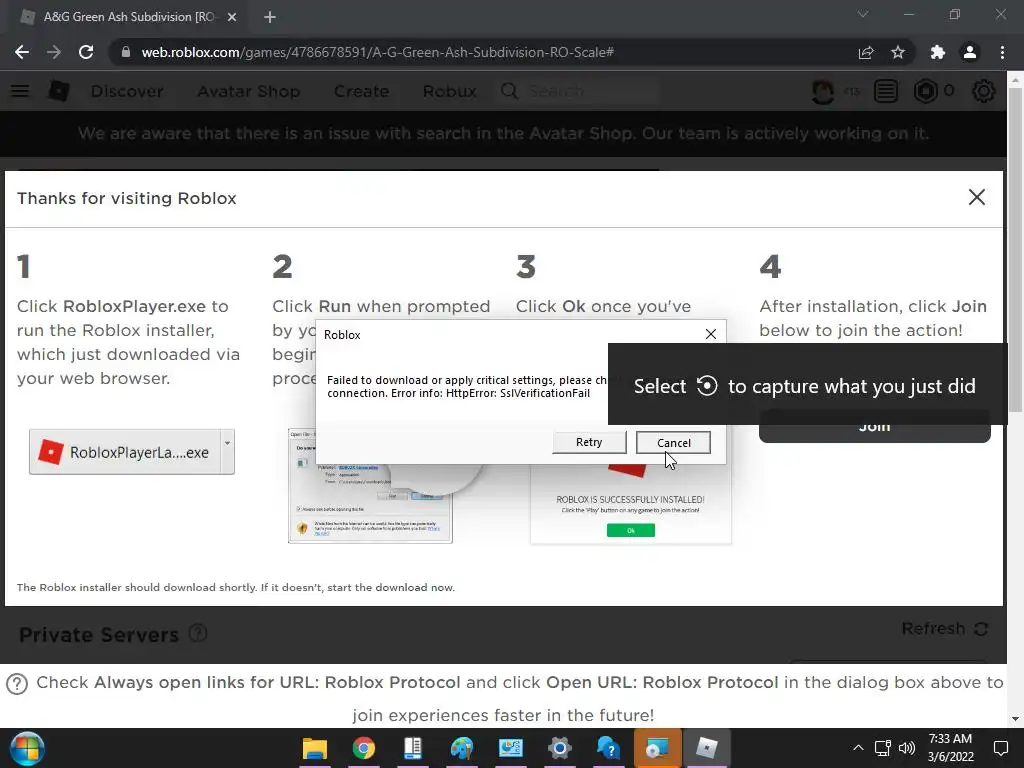Open the Chrome extensions puzzle icon
This screenshot has height=768, width=1024.
click(x=938, y=52)
